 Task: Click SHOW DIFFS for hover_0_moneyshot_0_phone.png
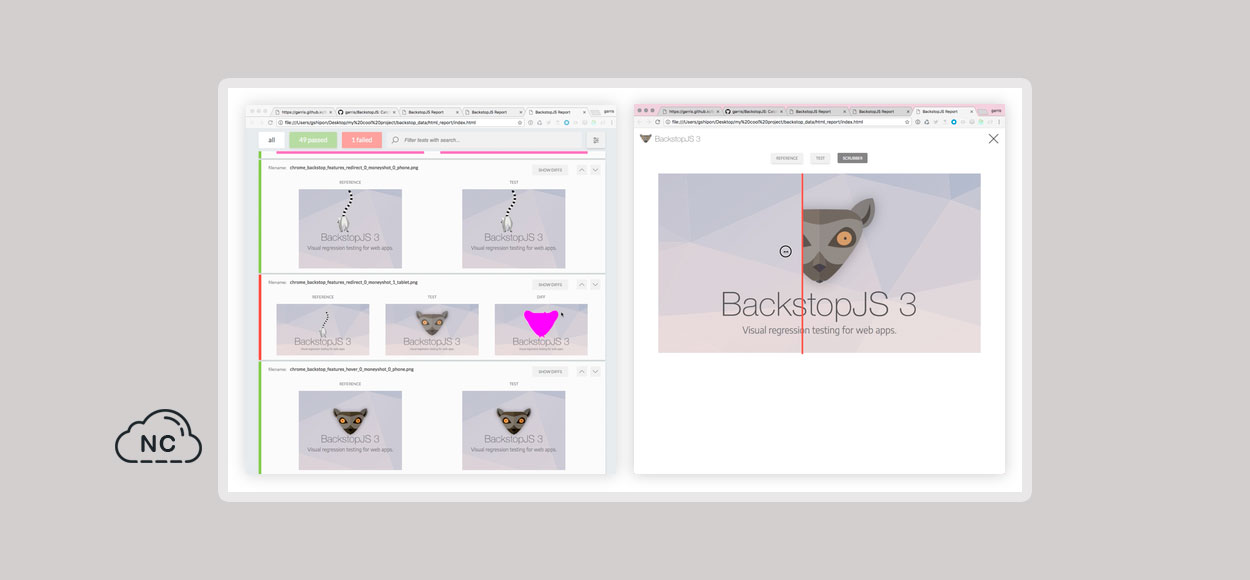(550, 371)
